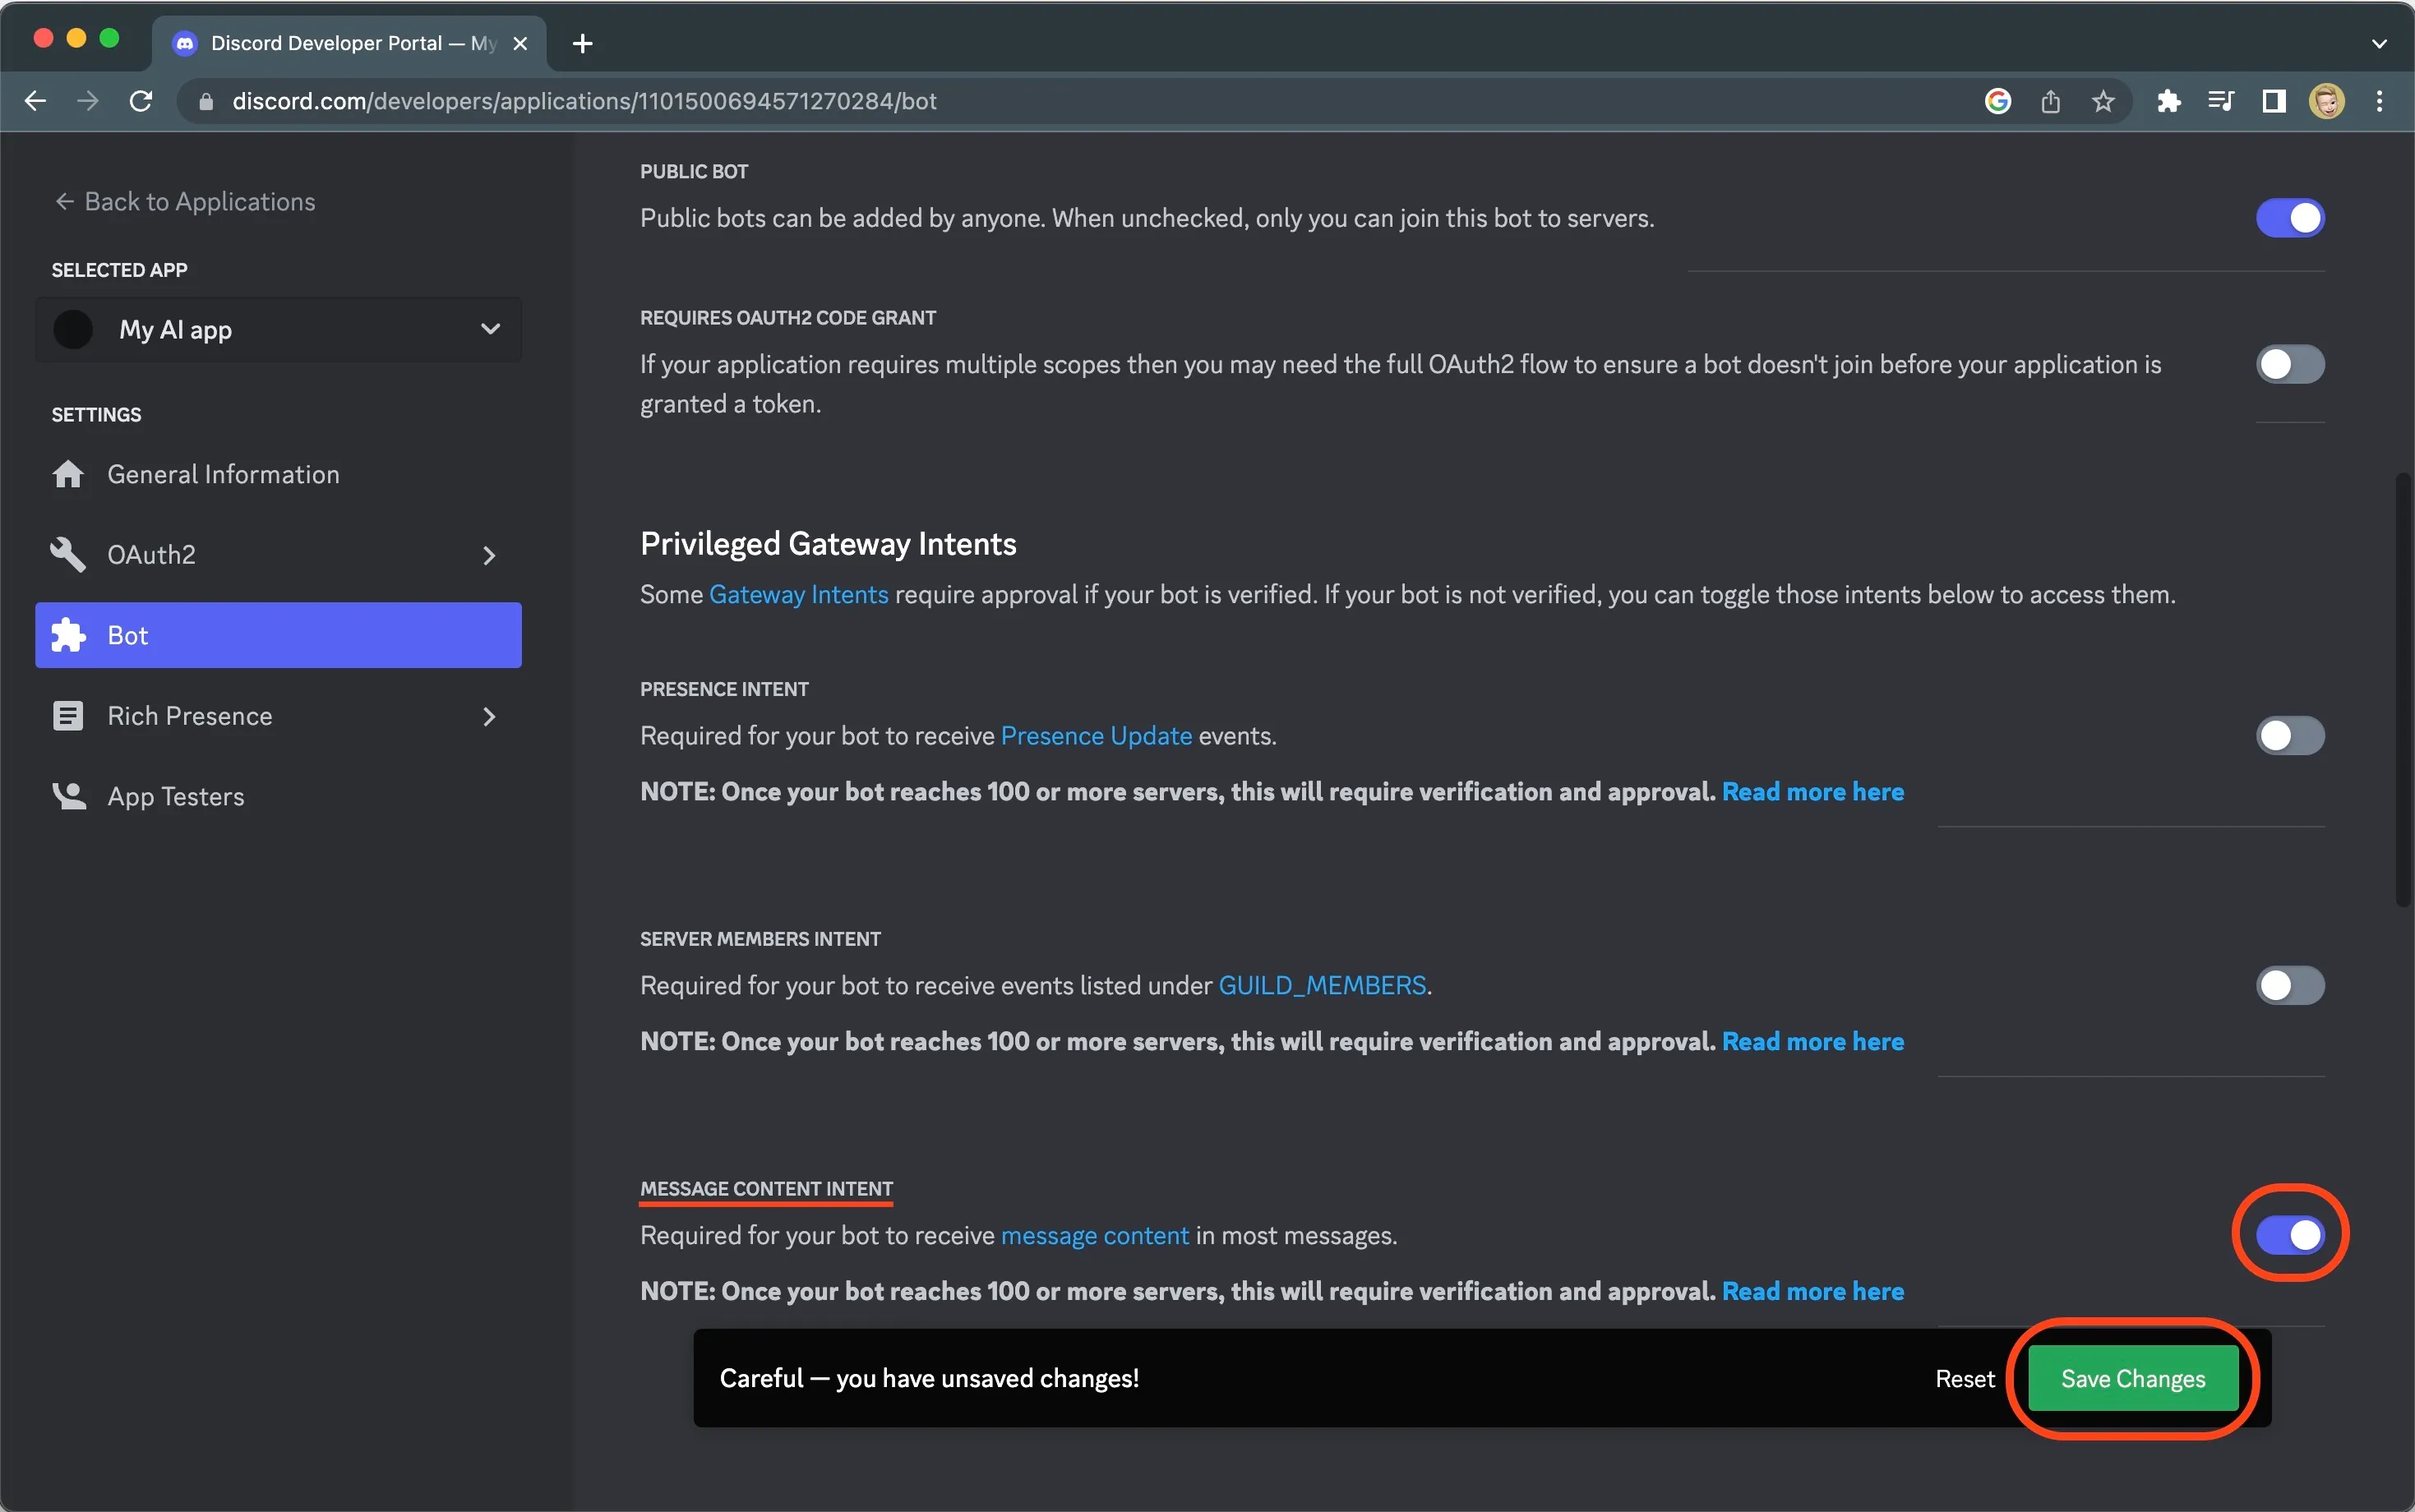Click the OAuth2 wrench icon
Viewport: 2415px width, 1512px height.
(x=68, y=554)
